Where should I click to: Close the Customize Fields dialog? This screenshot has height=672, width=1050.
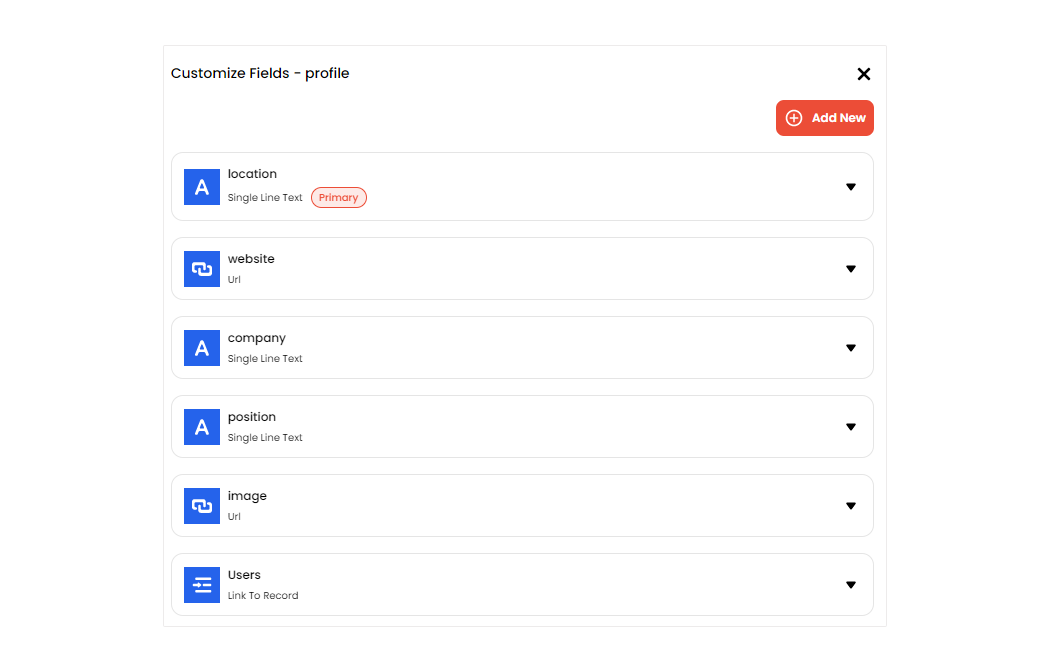coord(864,74)
